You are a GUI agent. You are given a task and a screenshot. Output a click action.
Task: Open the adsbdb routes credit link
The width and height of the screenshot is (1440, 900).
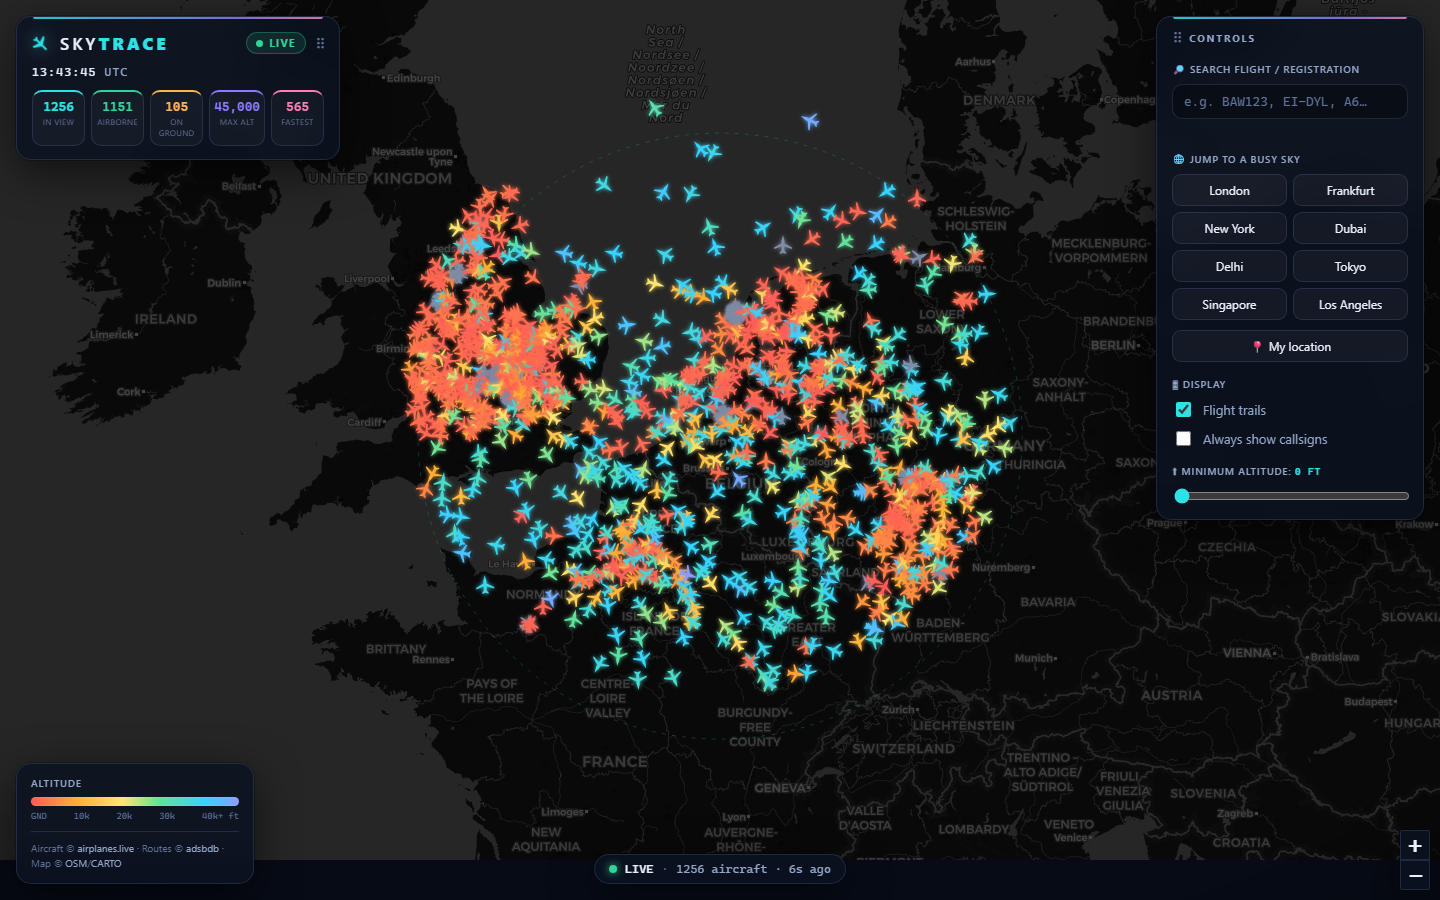point(202,849)
